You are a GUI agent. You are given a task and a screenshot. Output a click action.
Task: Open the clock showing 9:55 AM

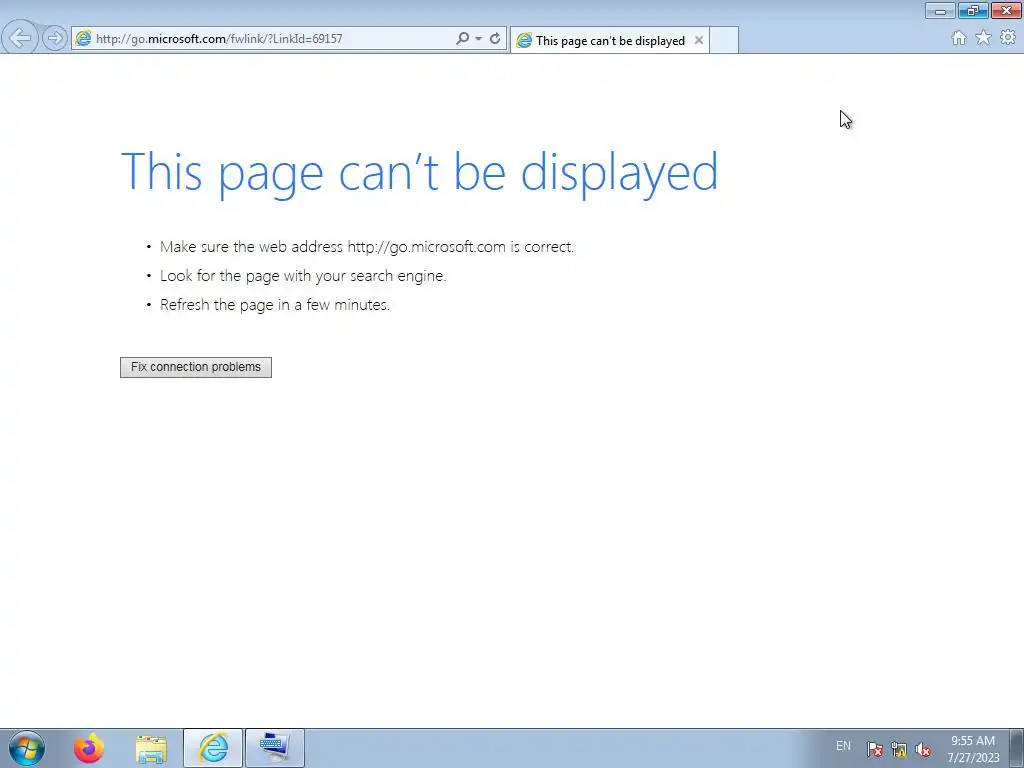coord(973,748)
